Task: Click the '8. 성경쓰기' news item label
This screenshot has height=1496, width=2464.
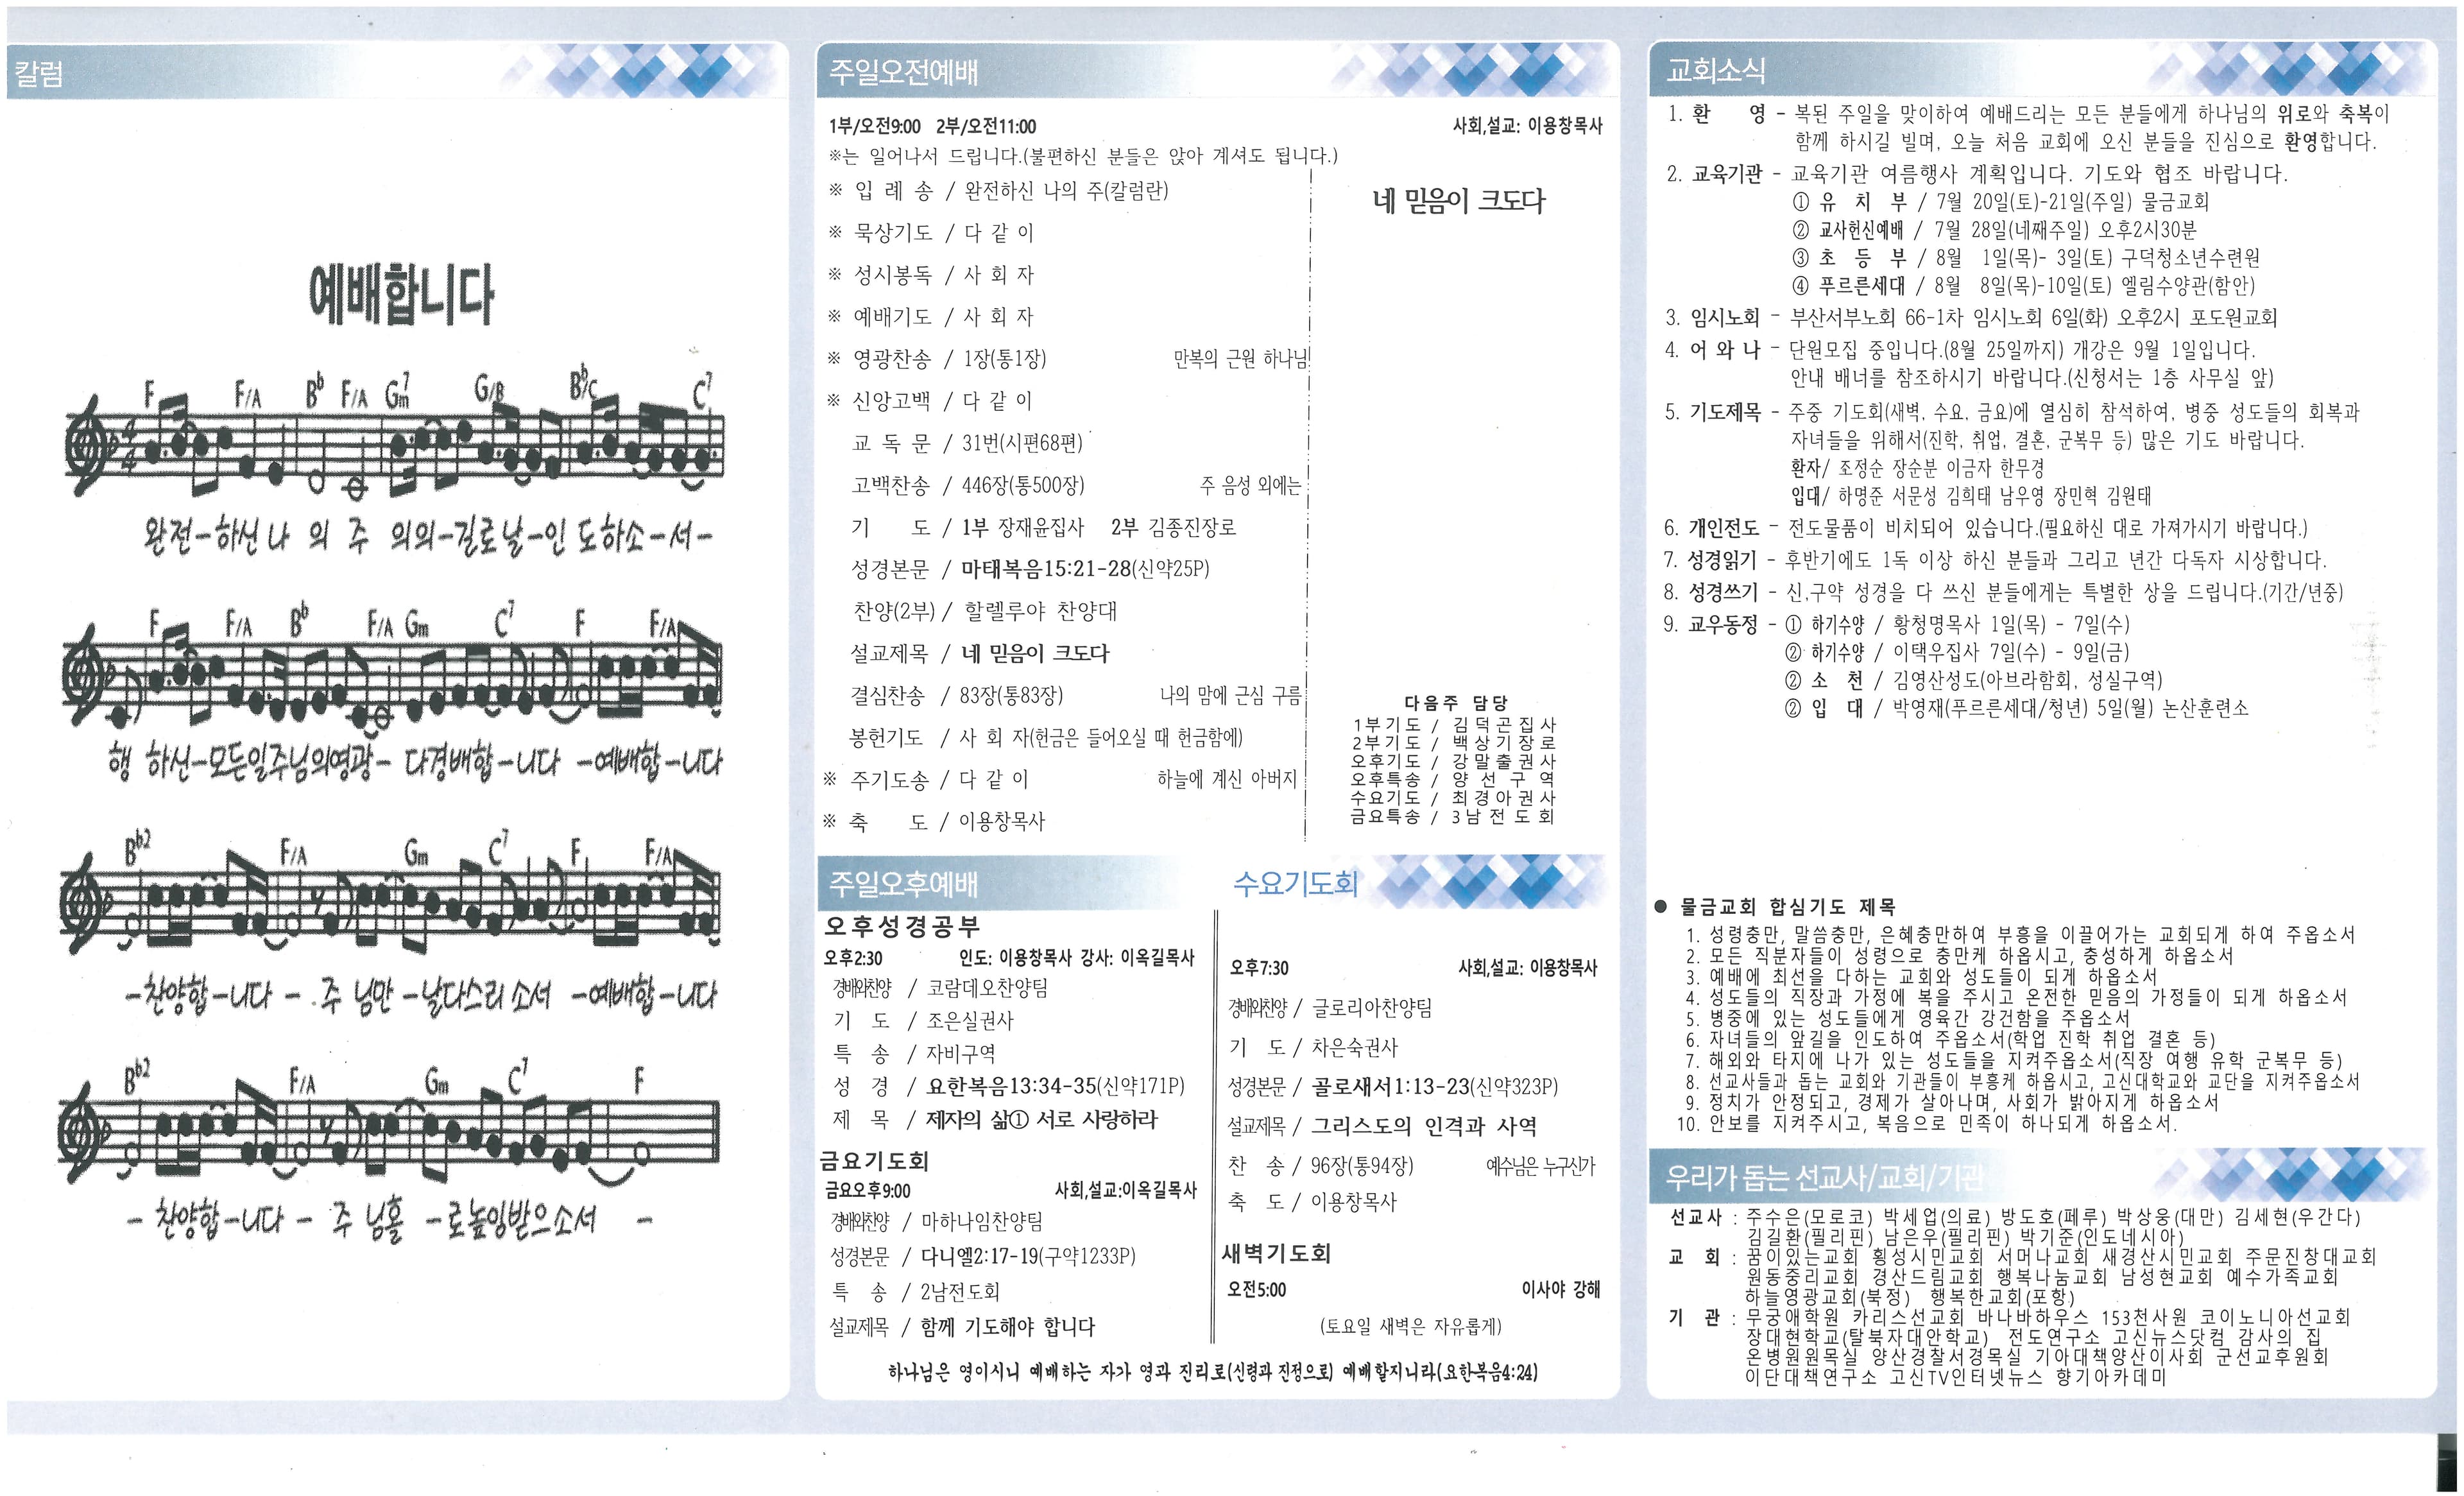Action: click(x=1710, y=592)
